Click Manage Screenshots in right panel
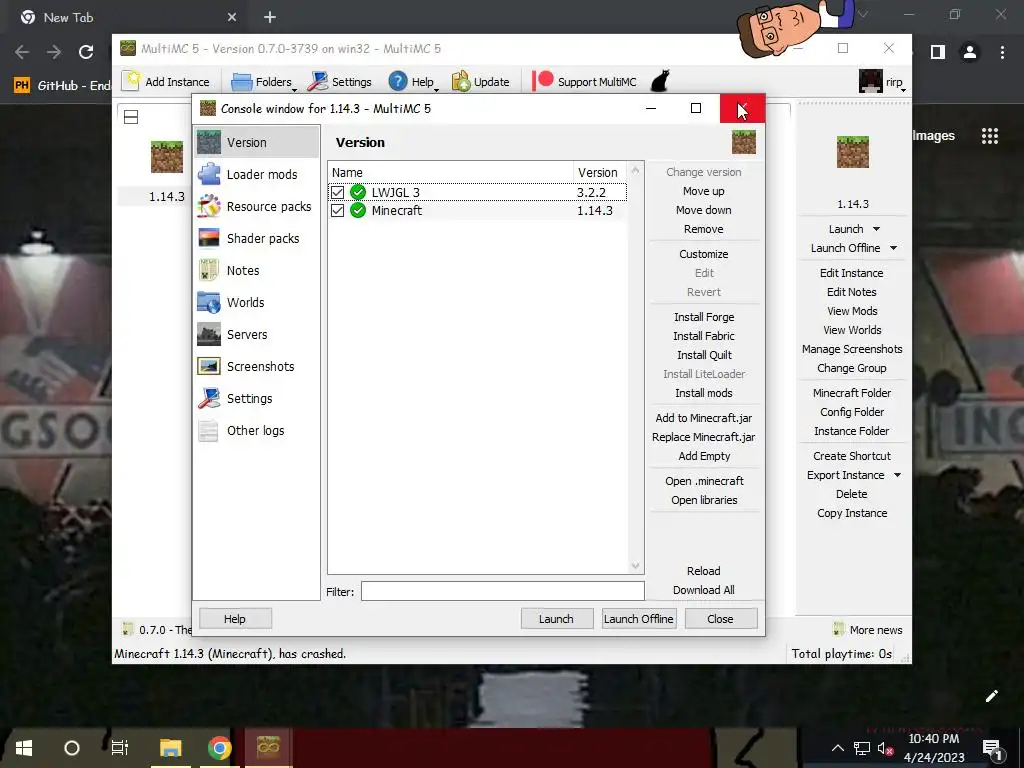Screen dimensions: 1024x768 pyautogui.click(x=852, y=349)
